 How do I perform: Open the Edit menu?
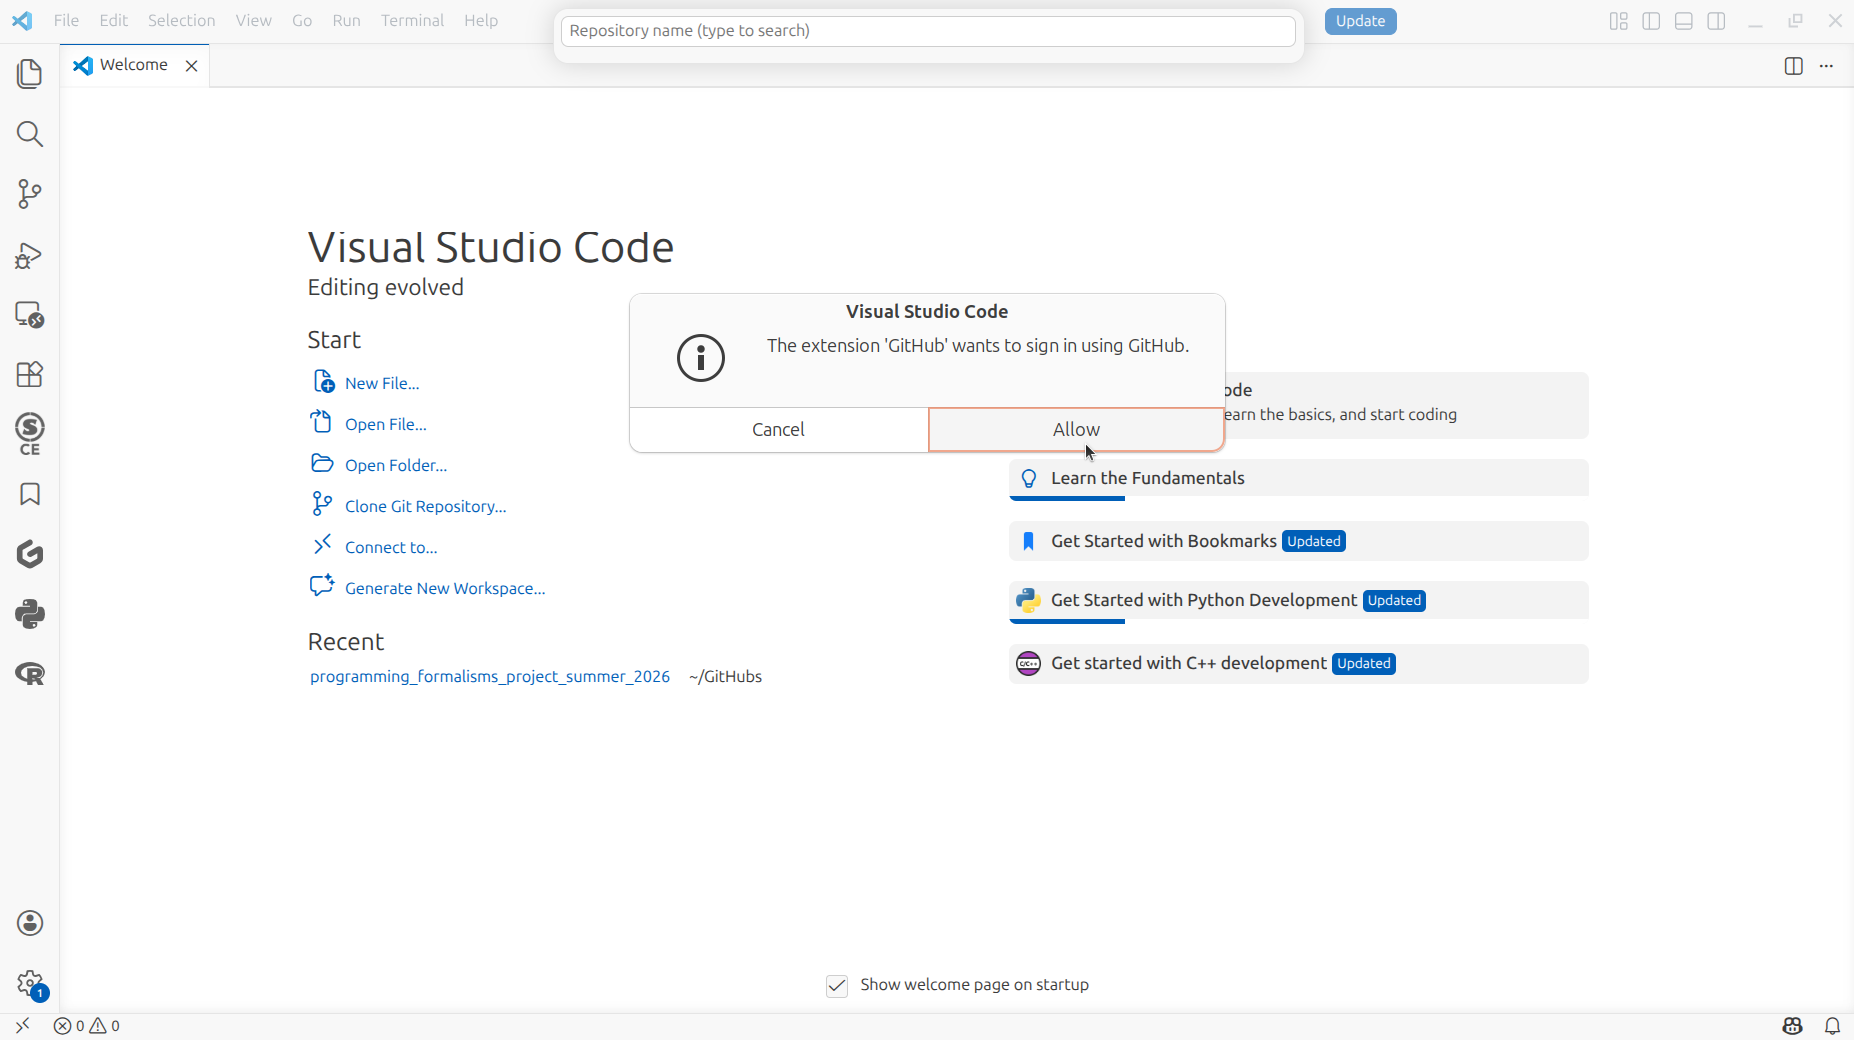(113, 20)
